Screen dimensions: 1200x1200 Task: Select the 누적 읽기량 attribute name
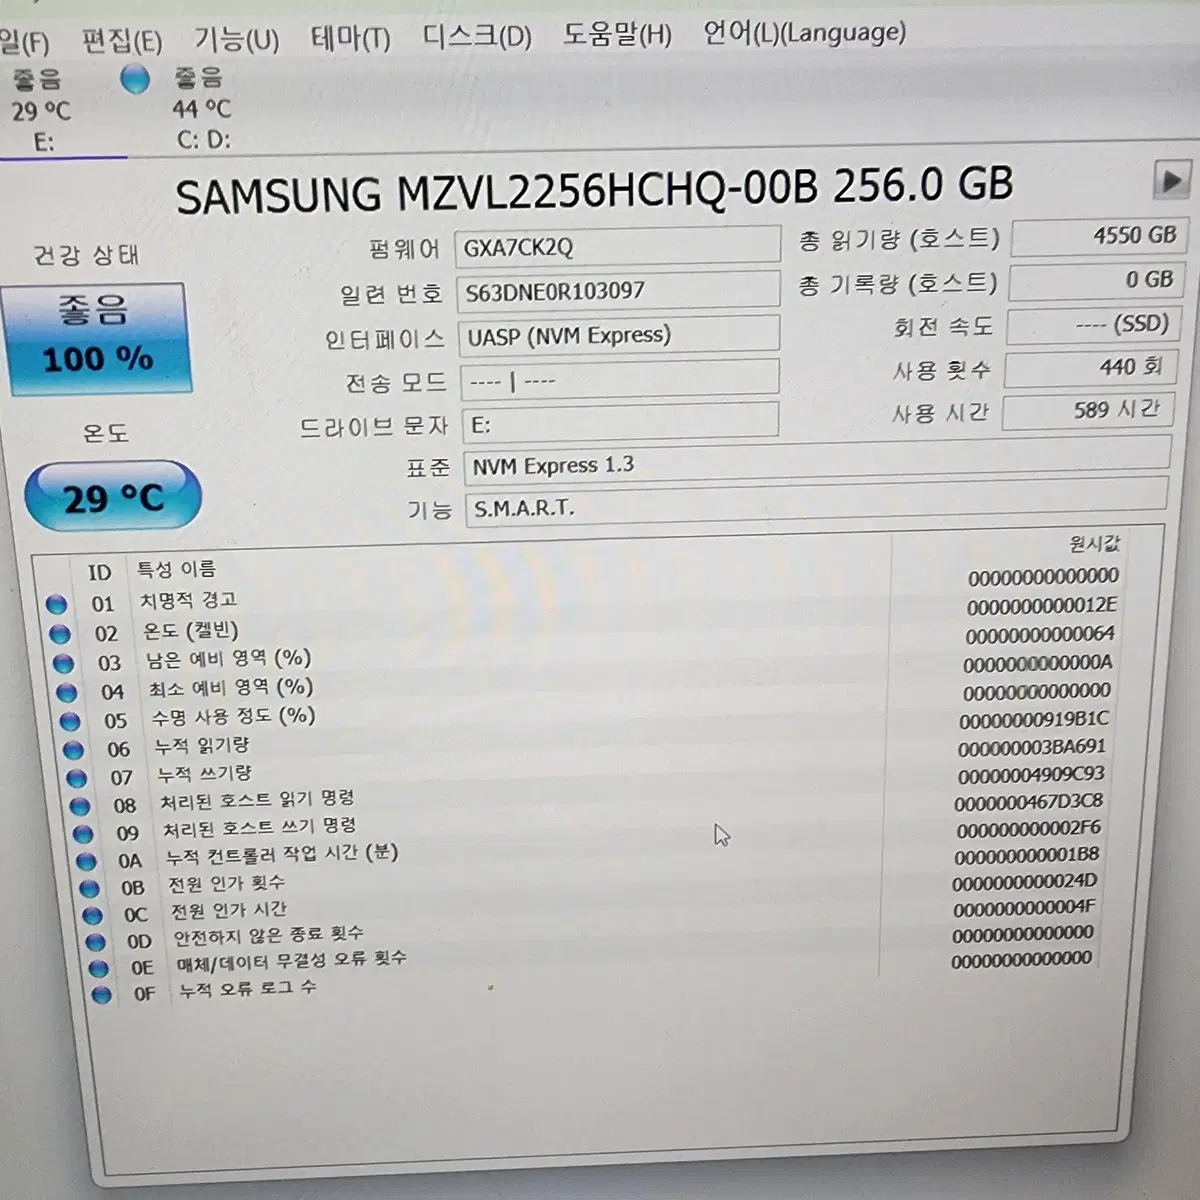click(x=202, y=746)
